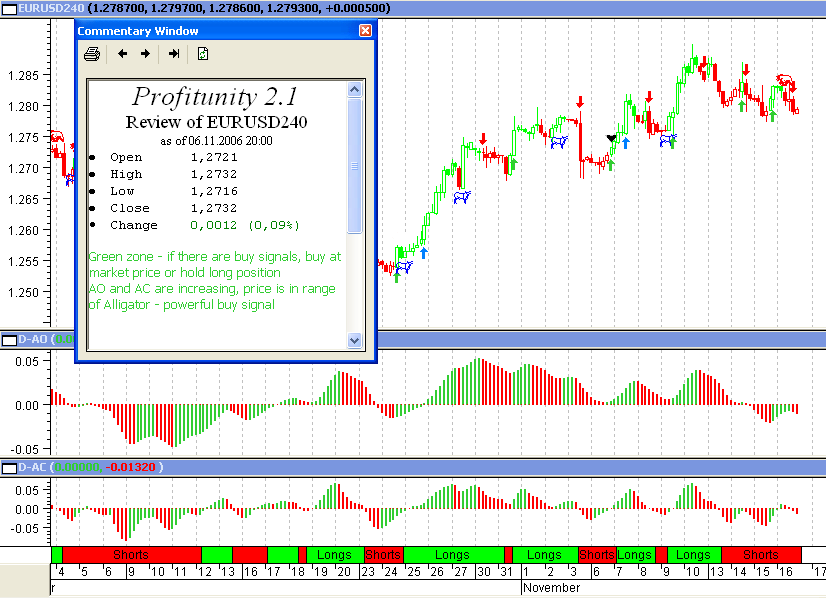This screenshot has width=826, height=598.
Task: Go to previous commentary with left arrow
Action: [x=122, y=54]
